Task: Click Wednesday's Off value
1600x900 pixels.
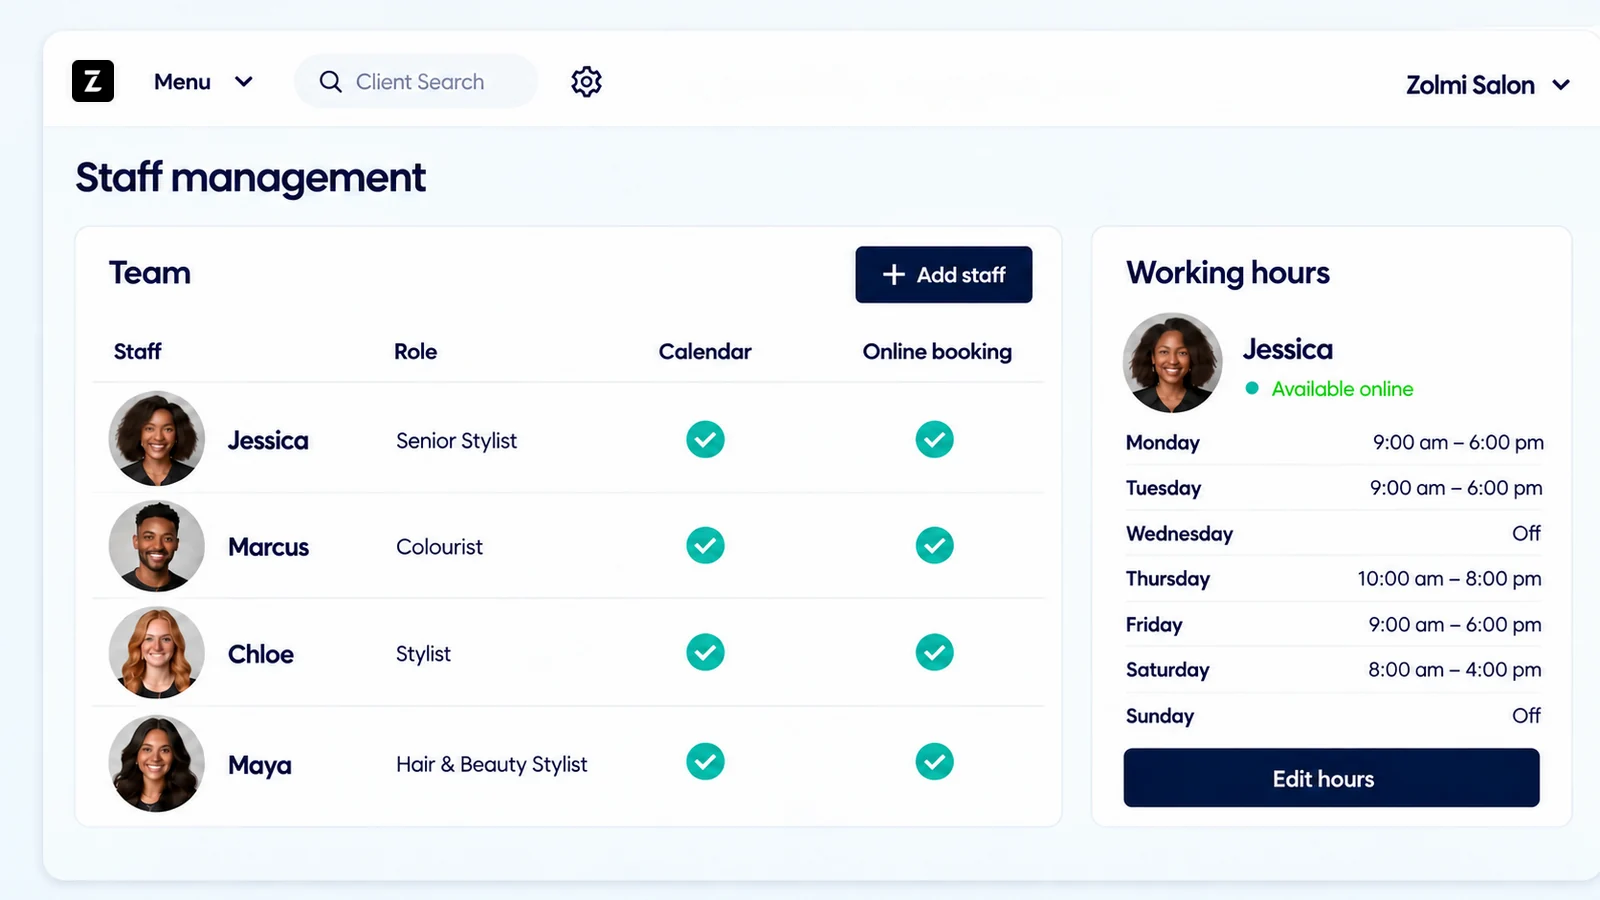Action: point(1526,533)
